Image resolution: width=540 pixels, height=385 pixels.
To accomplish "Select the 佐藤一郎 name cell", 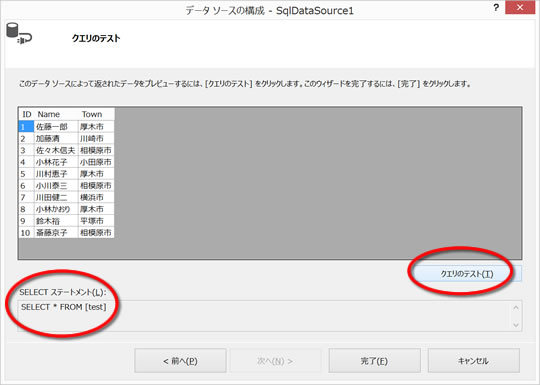I will [56, 127].
